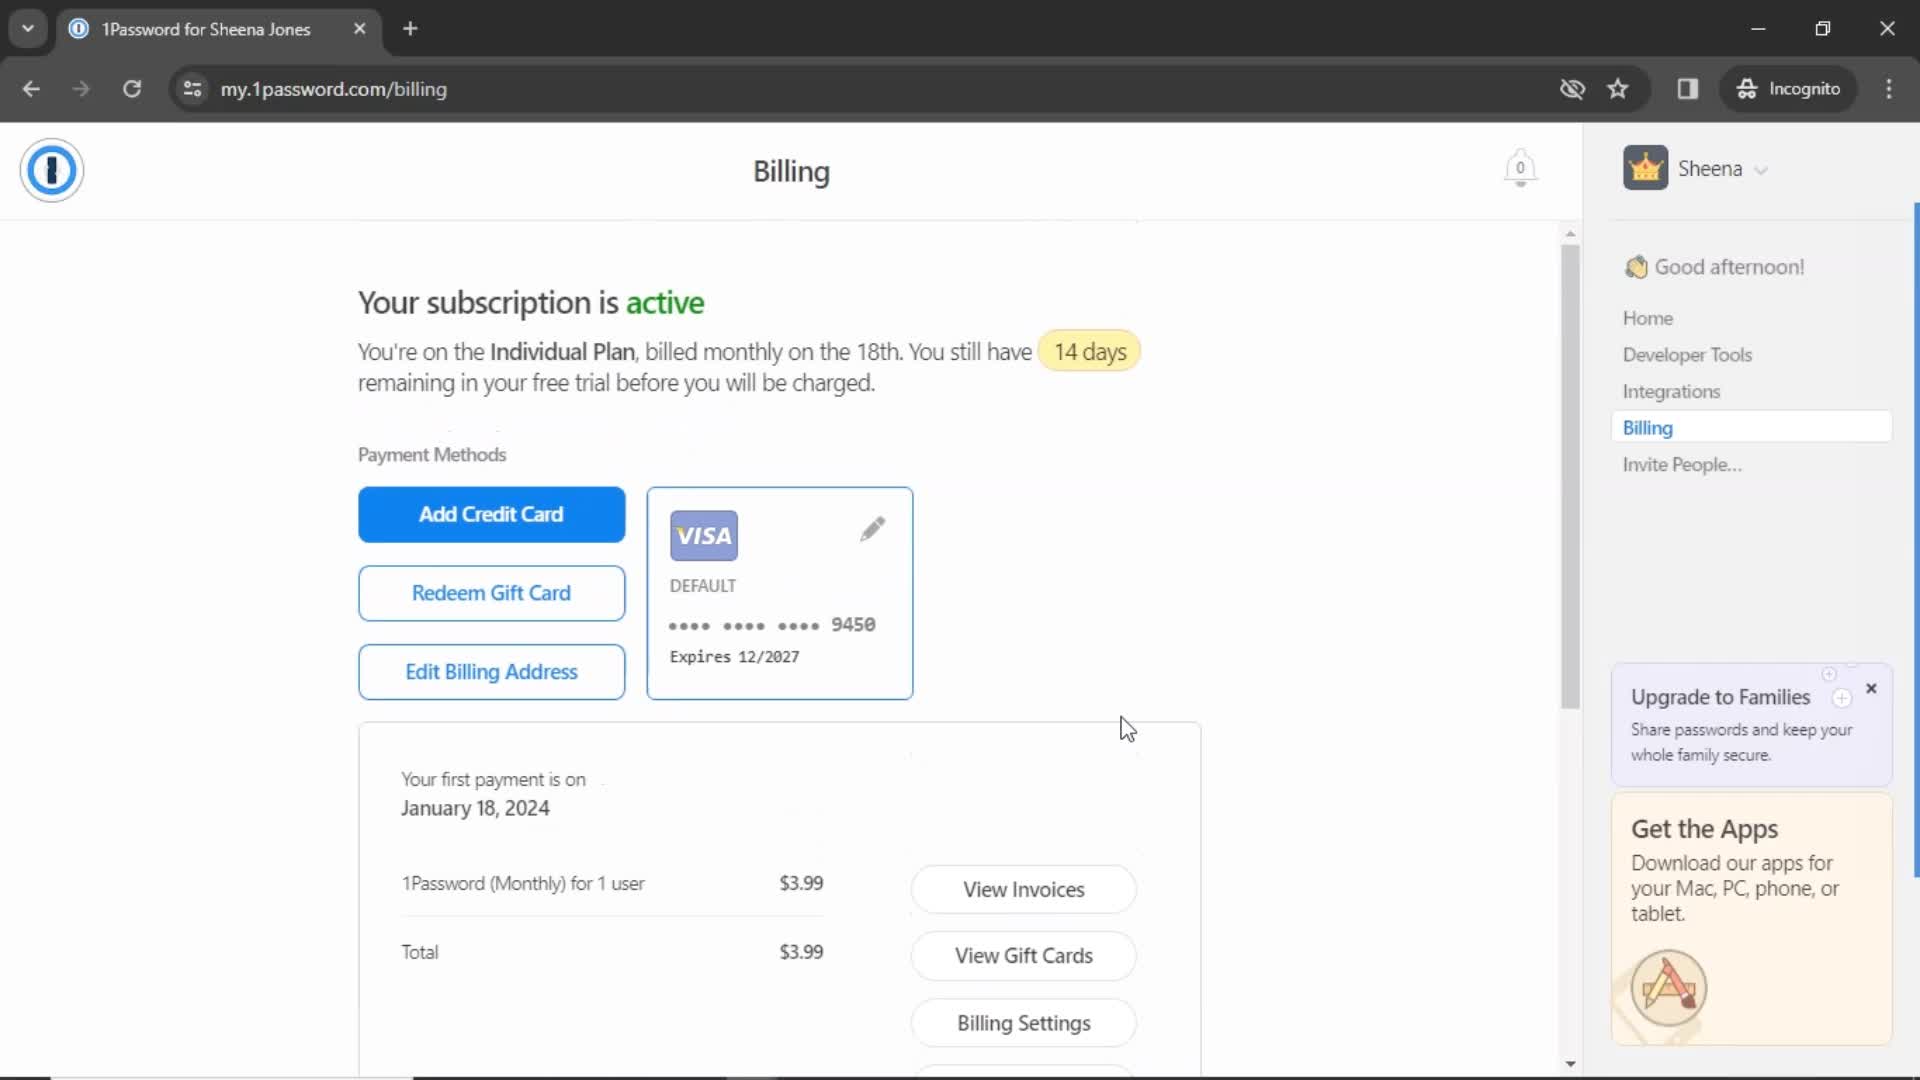Click the crown/gold icon next to Sheena
Screen dimensions: 1920x1080
tap(1646, 167)
